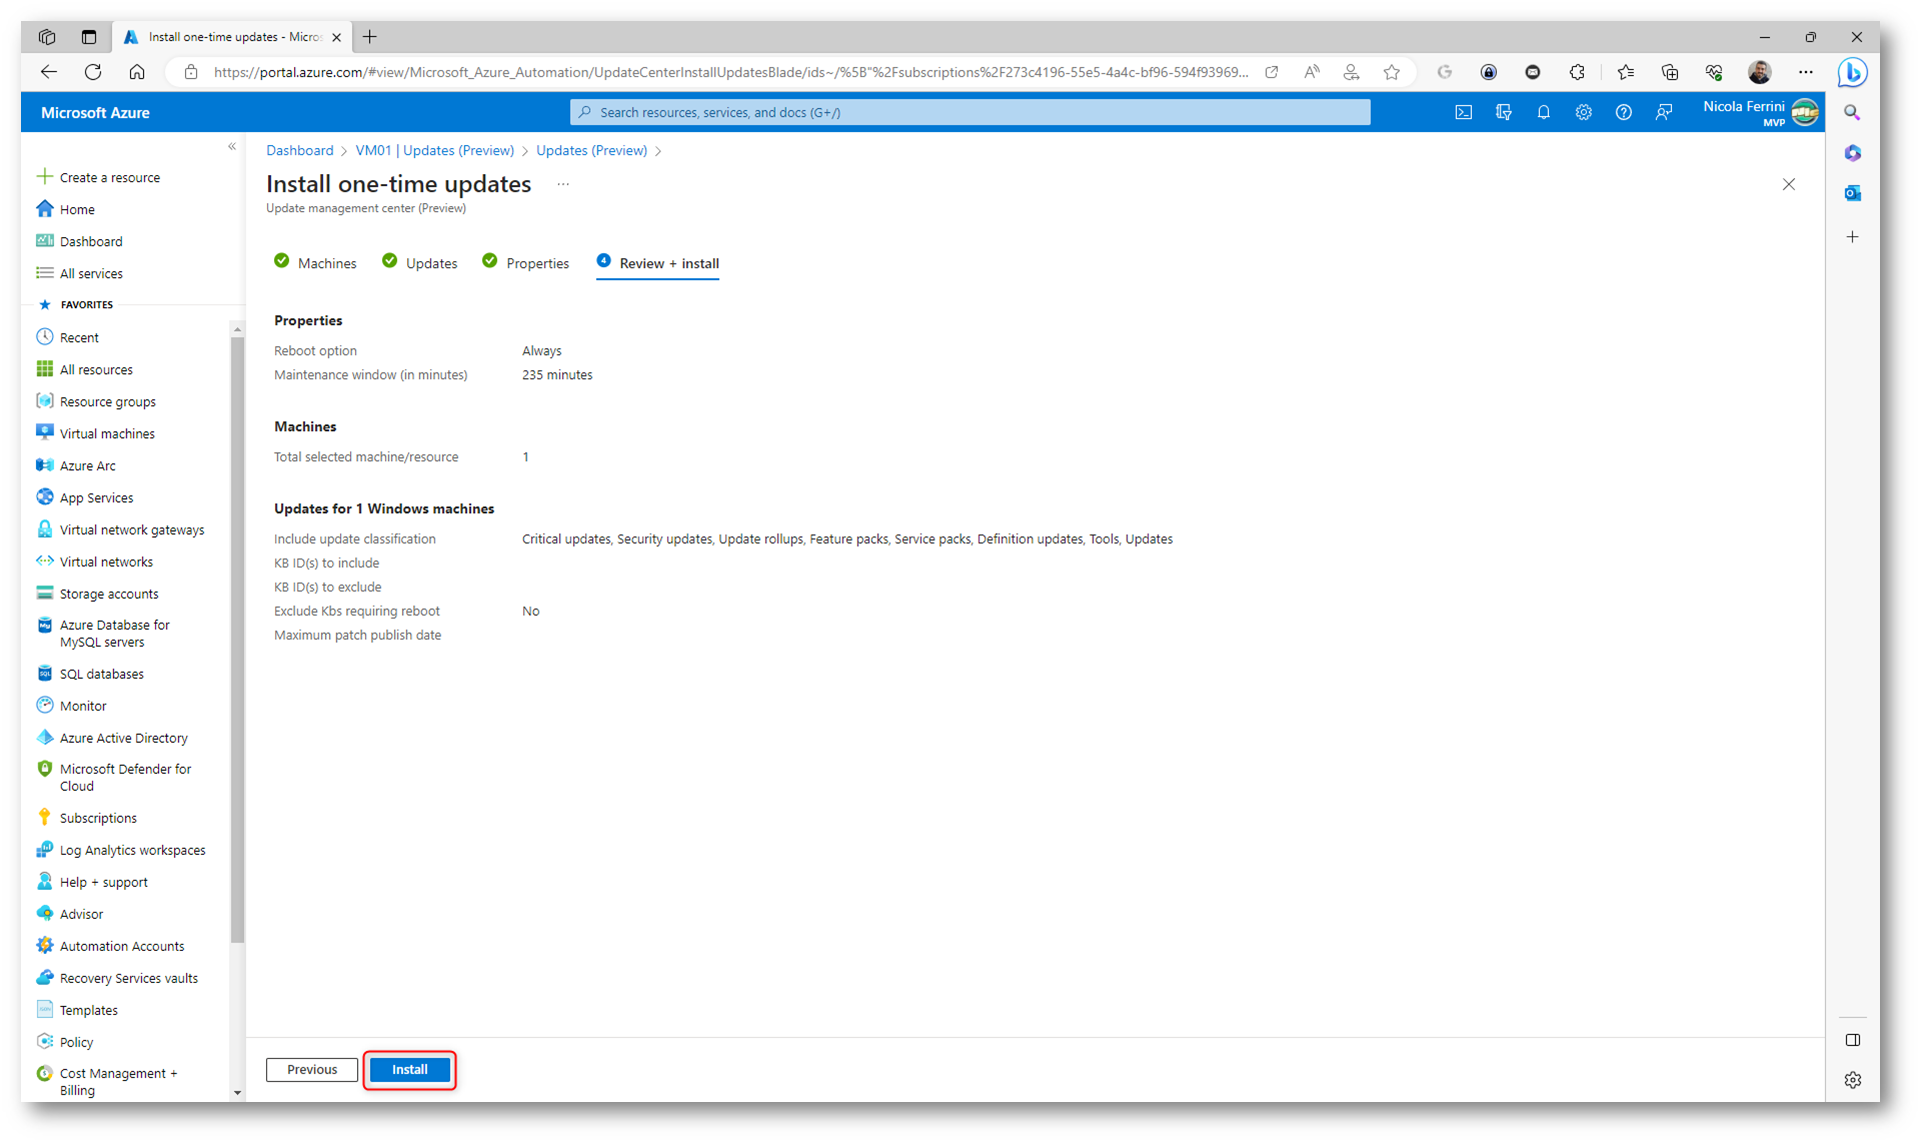Click the Azure search resources field

tap(969, 113)
